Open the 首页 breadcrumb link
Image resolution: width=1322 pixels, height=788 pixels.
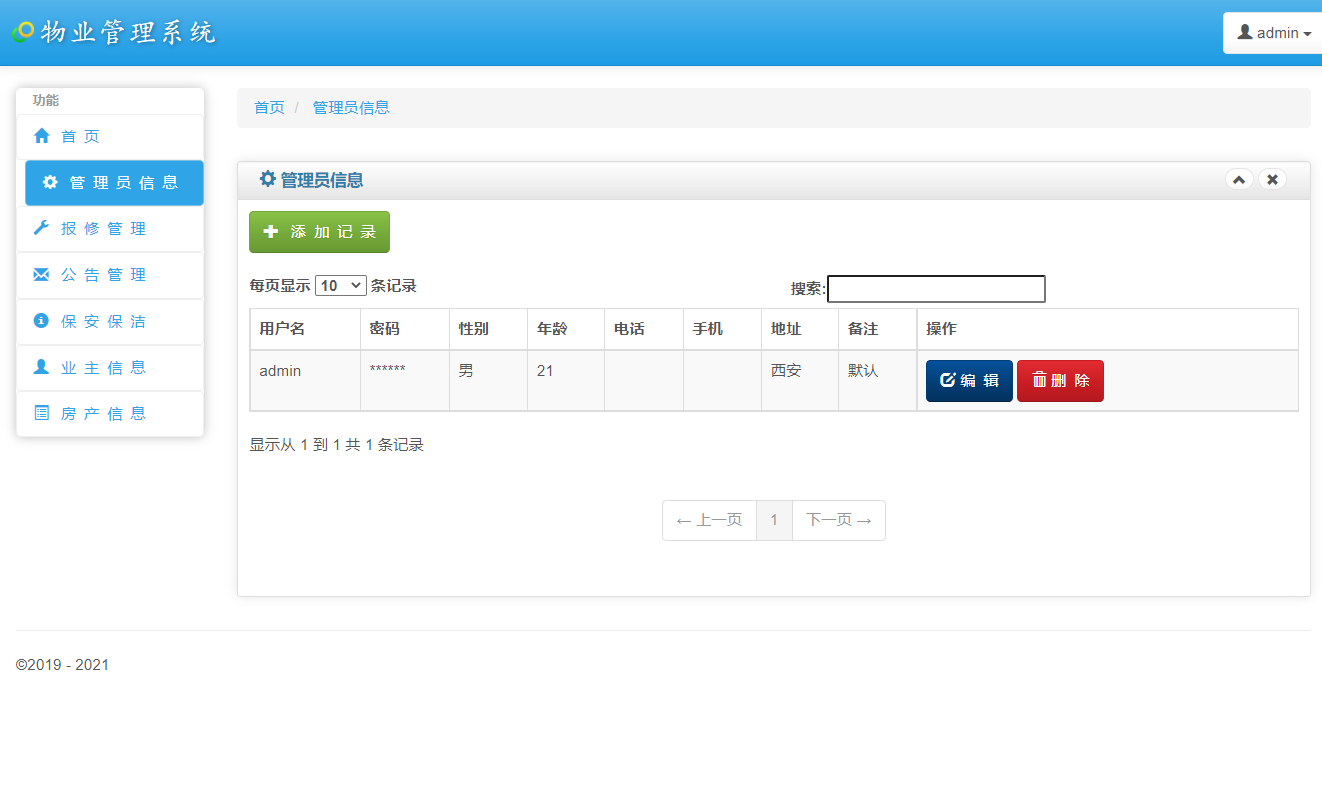[268, 107]
